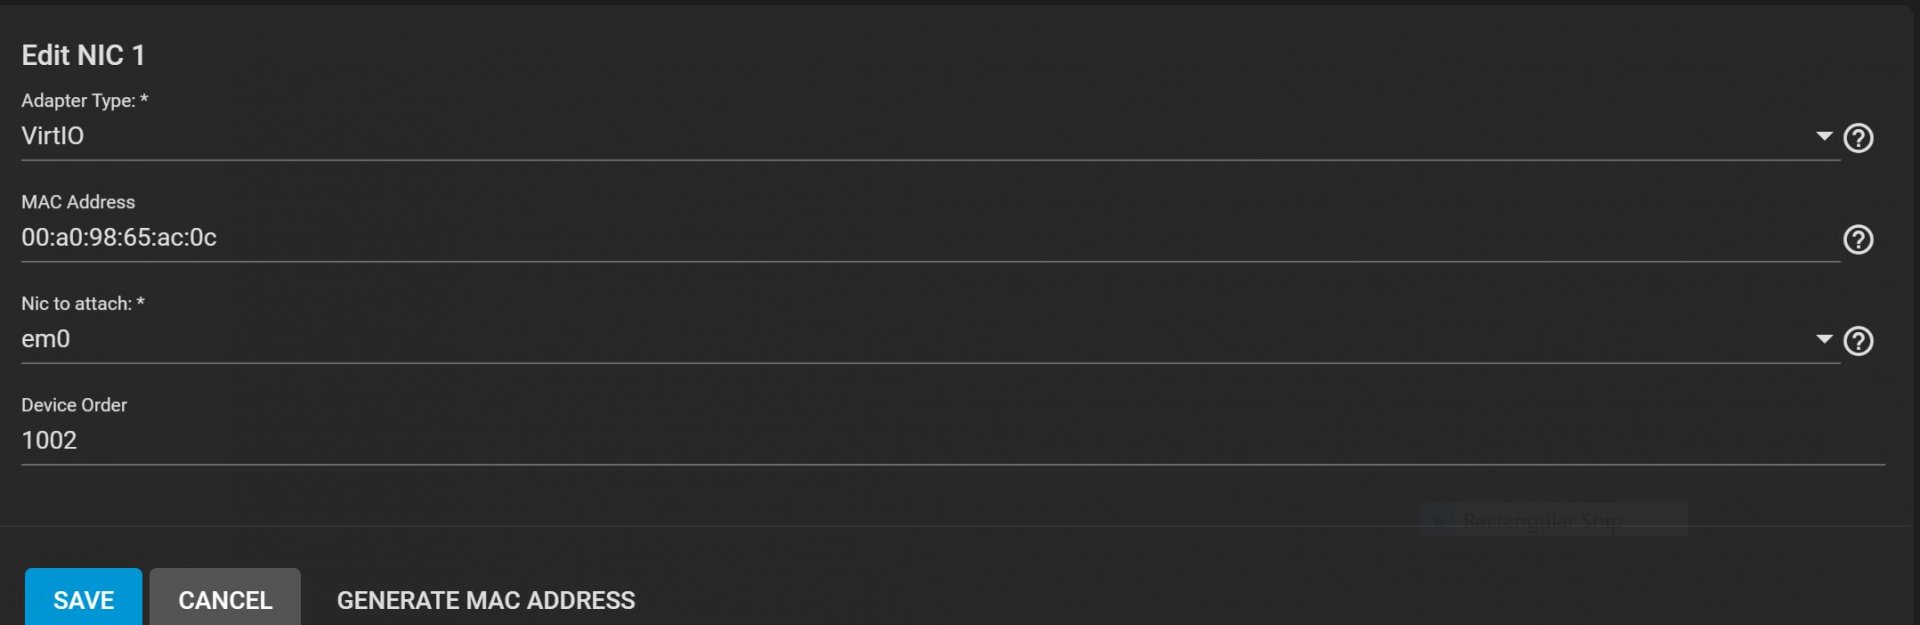This screenshot has width=1920, height=625.
Task: Cancel editing NIC 1
Action: click(225, 598)
